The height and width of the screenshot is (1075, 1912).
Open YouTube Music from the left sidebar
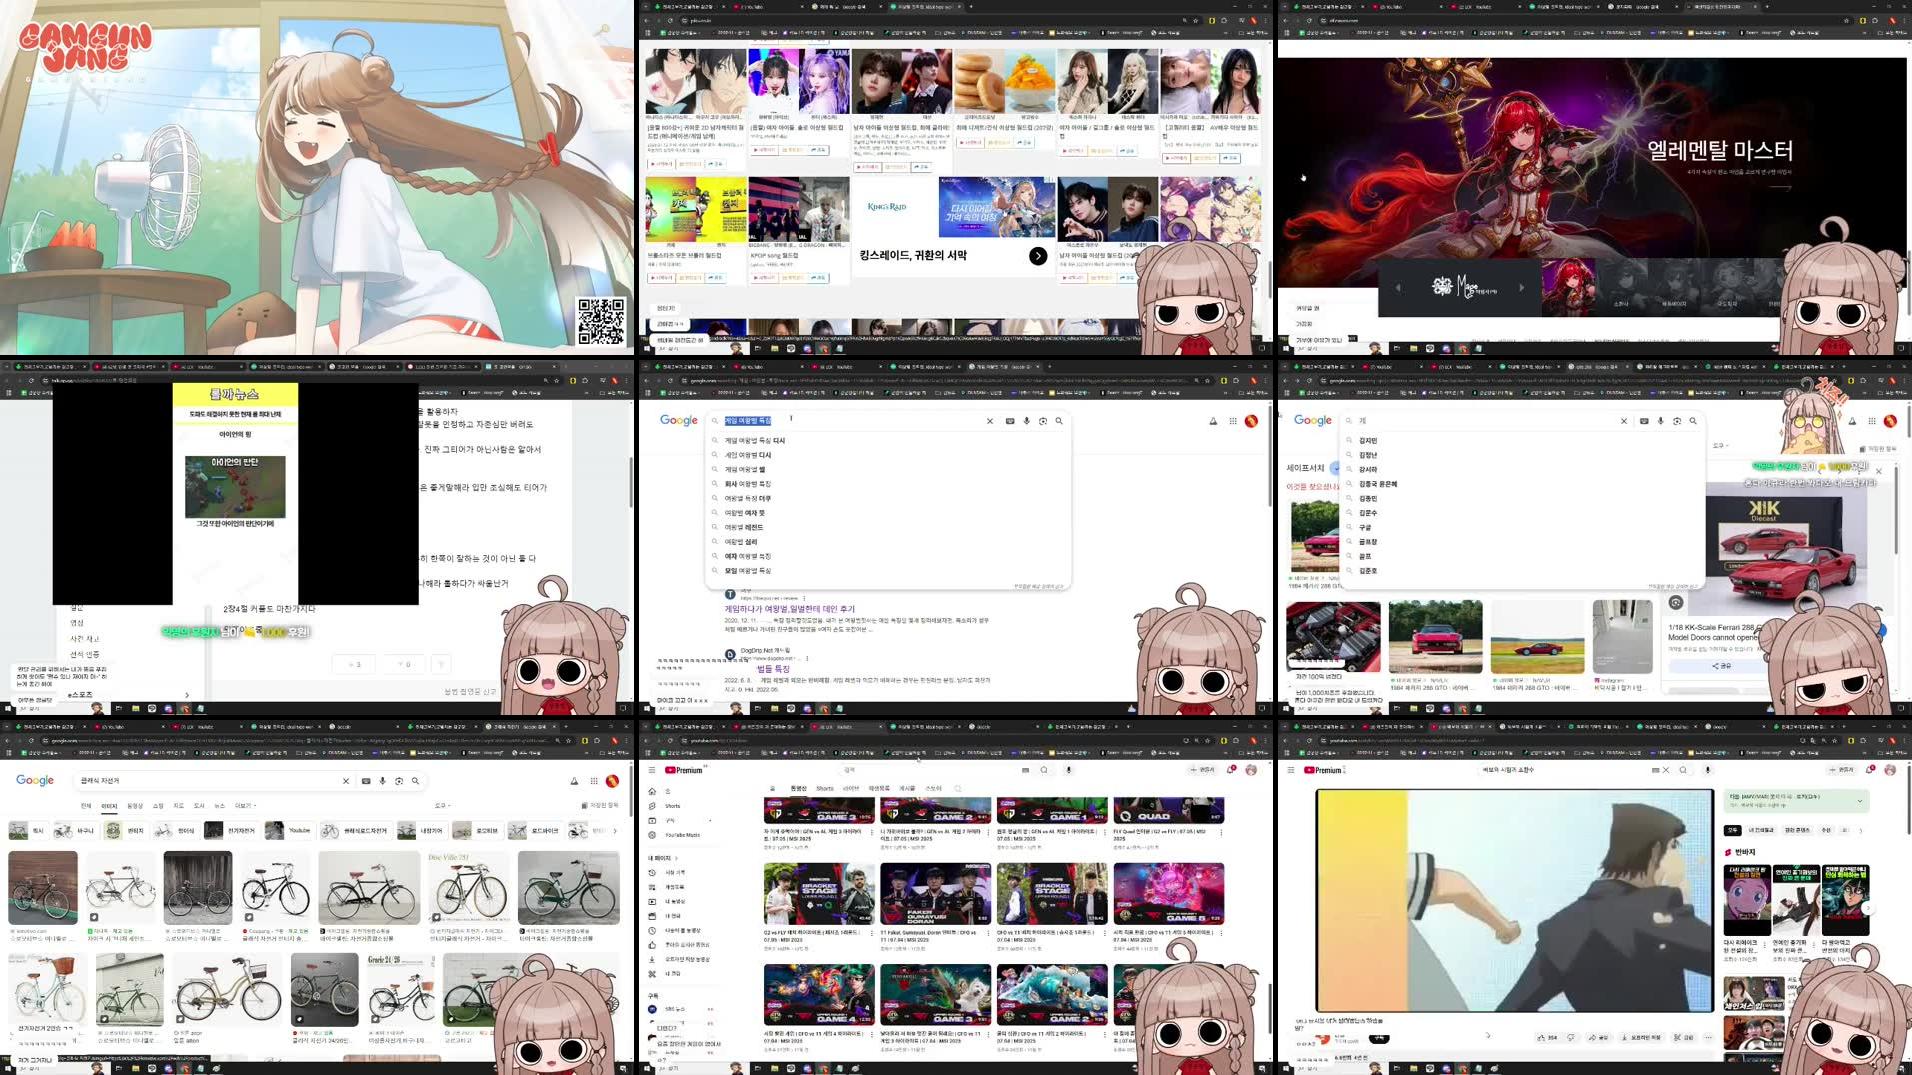(682, 835)
